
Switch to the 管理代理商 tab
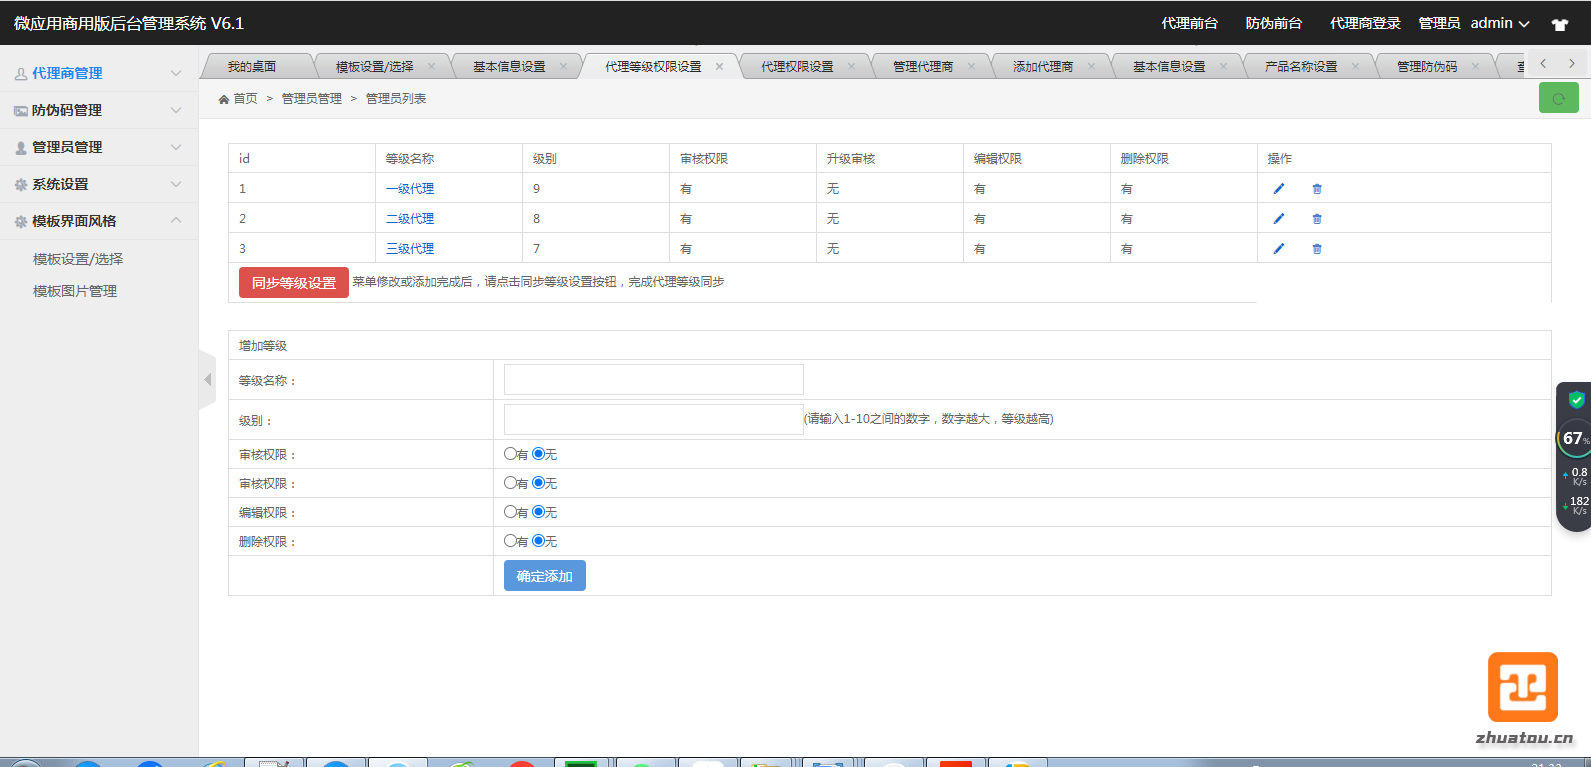[922, 67]
